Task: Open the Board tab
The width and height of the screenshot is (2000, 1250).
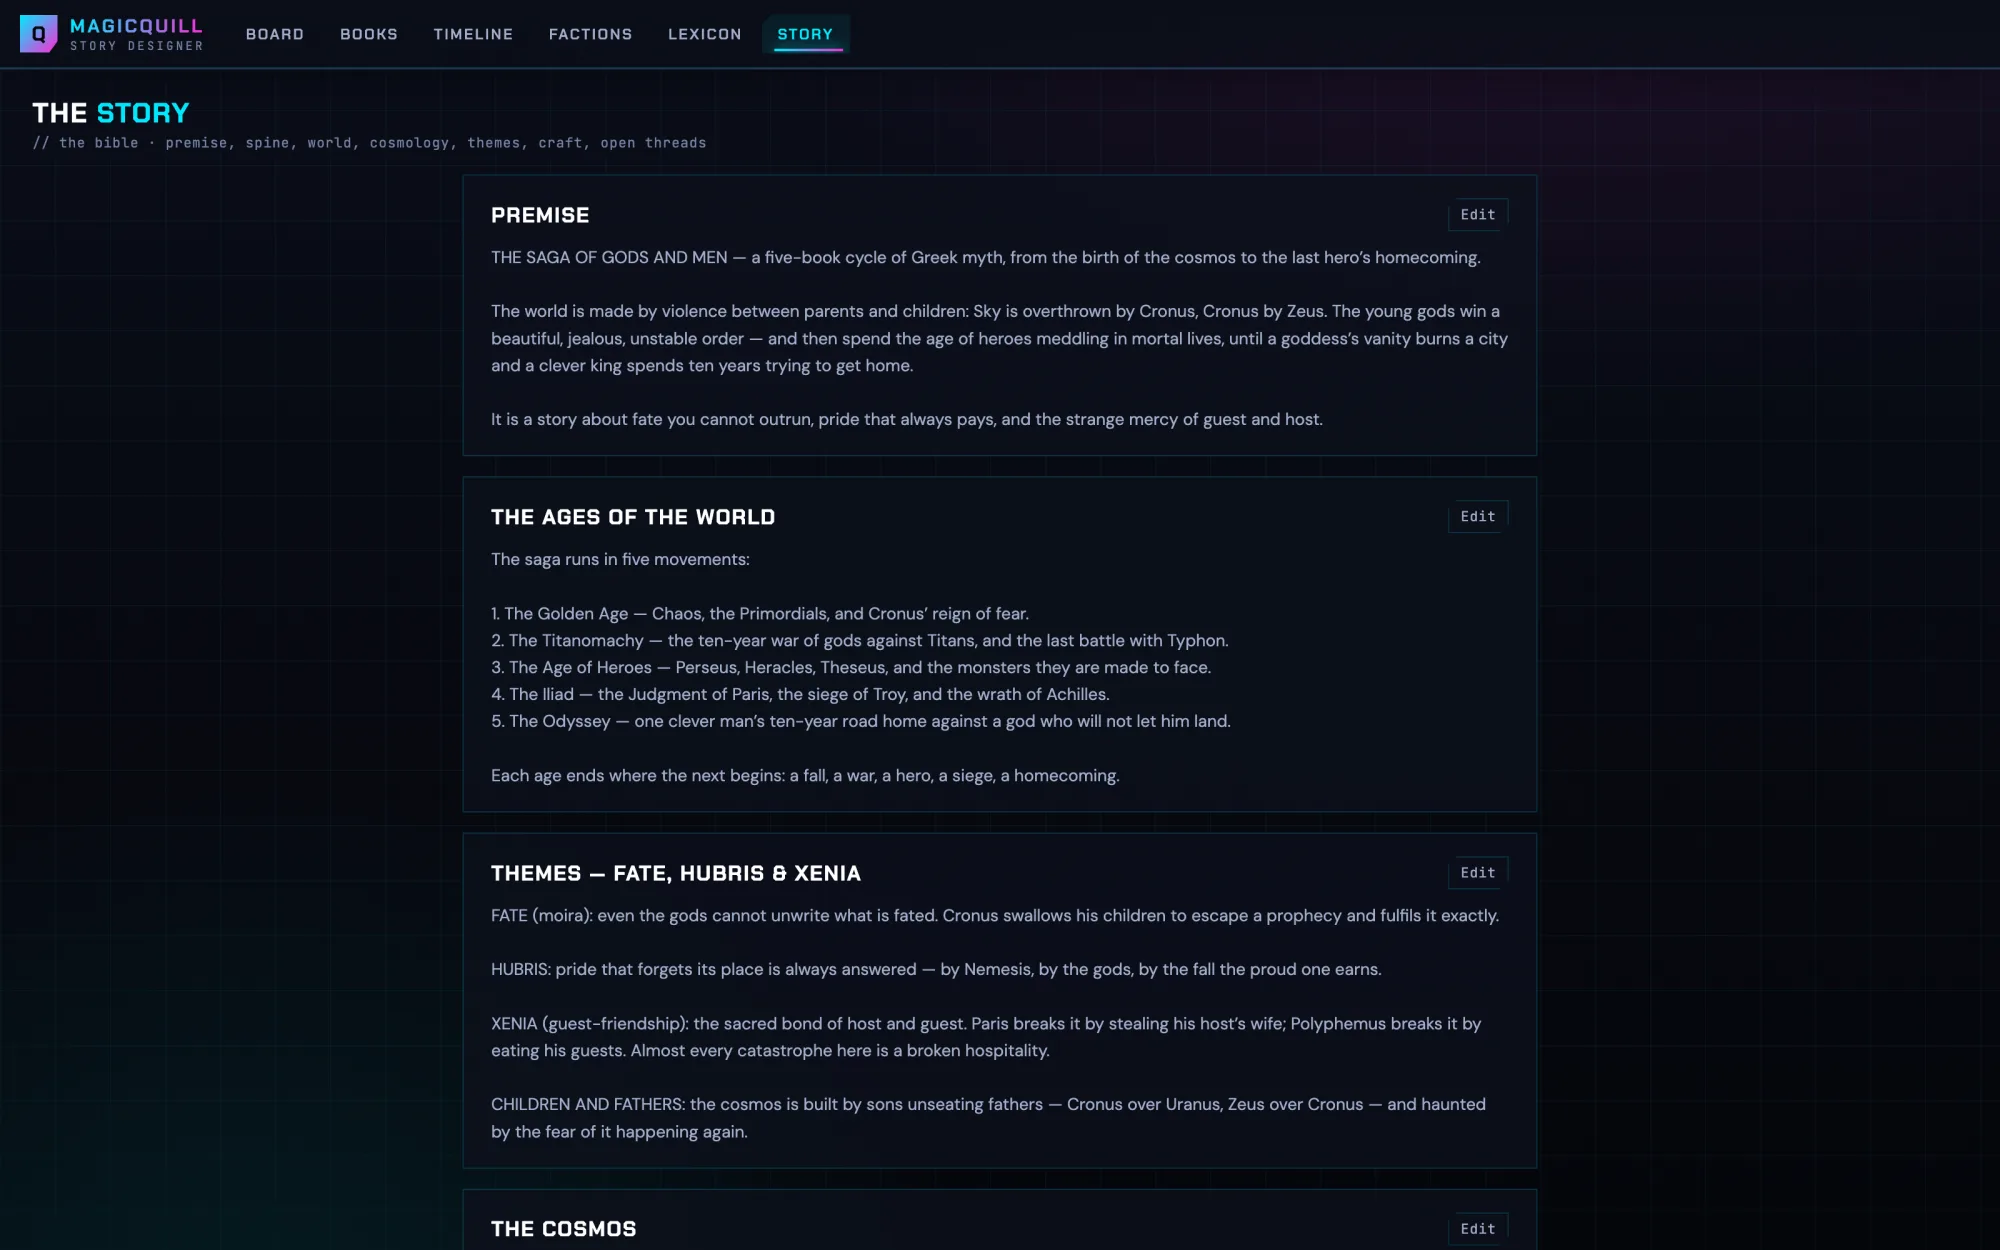Action: click(275, 34)
